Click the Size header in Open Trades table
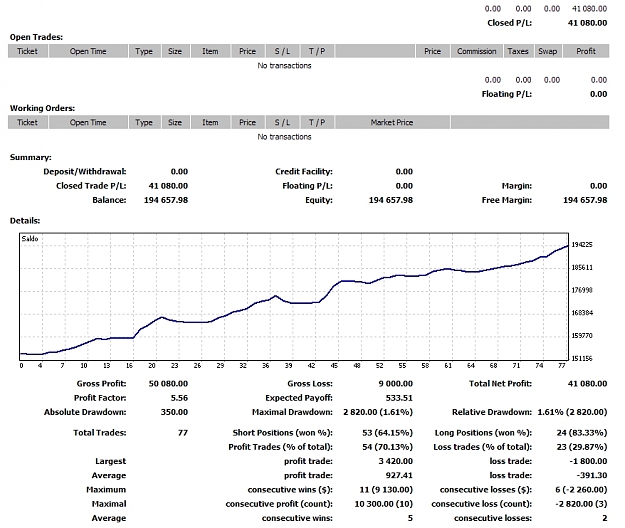625x528 pixels. [175, 51]
